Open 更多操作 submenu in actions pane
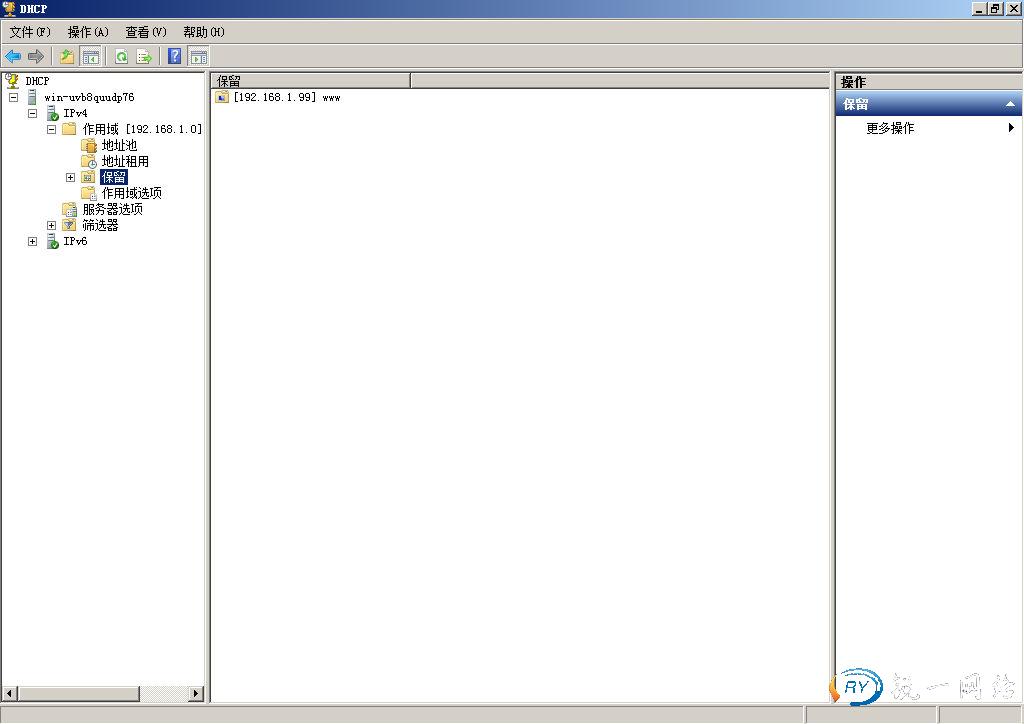 pyautogui.click(x=890, y=128)
